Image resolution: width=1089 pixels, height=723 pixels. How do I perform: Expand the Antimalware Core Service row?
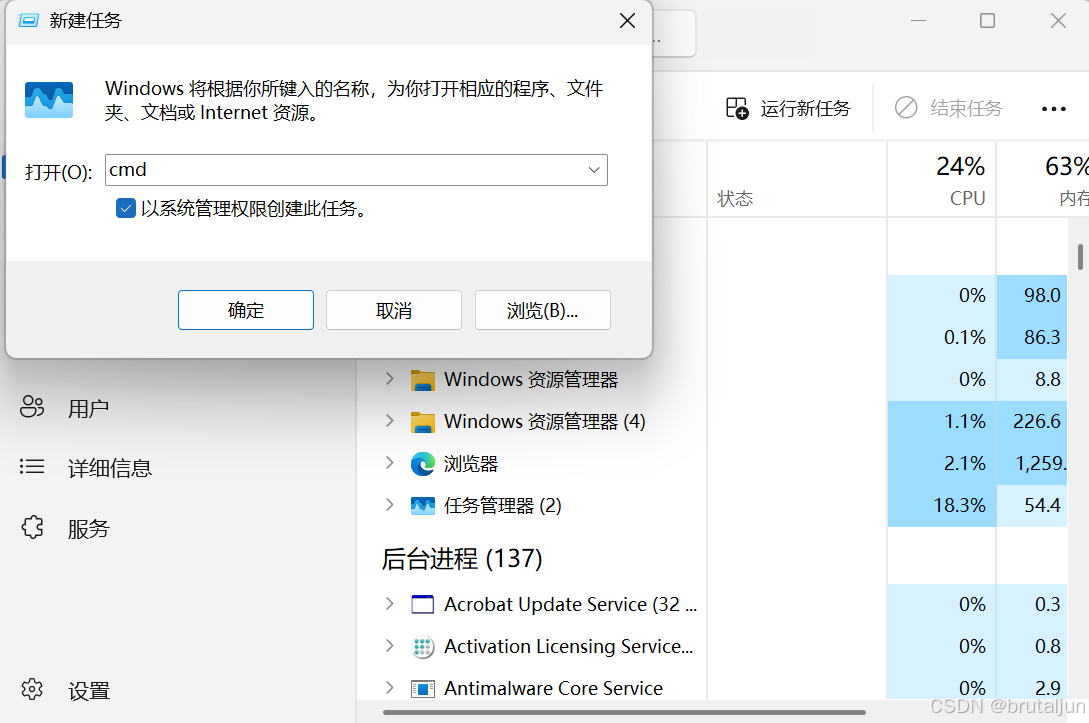pyautogui.click(x=390, y=688)
